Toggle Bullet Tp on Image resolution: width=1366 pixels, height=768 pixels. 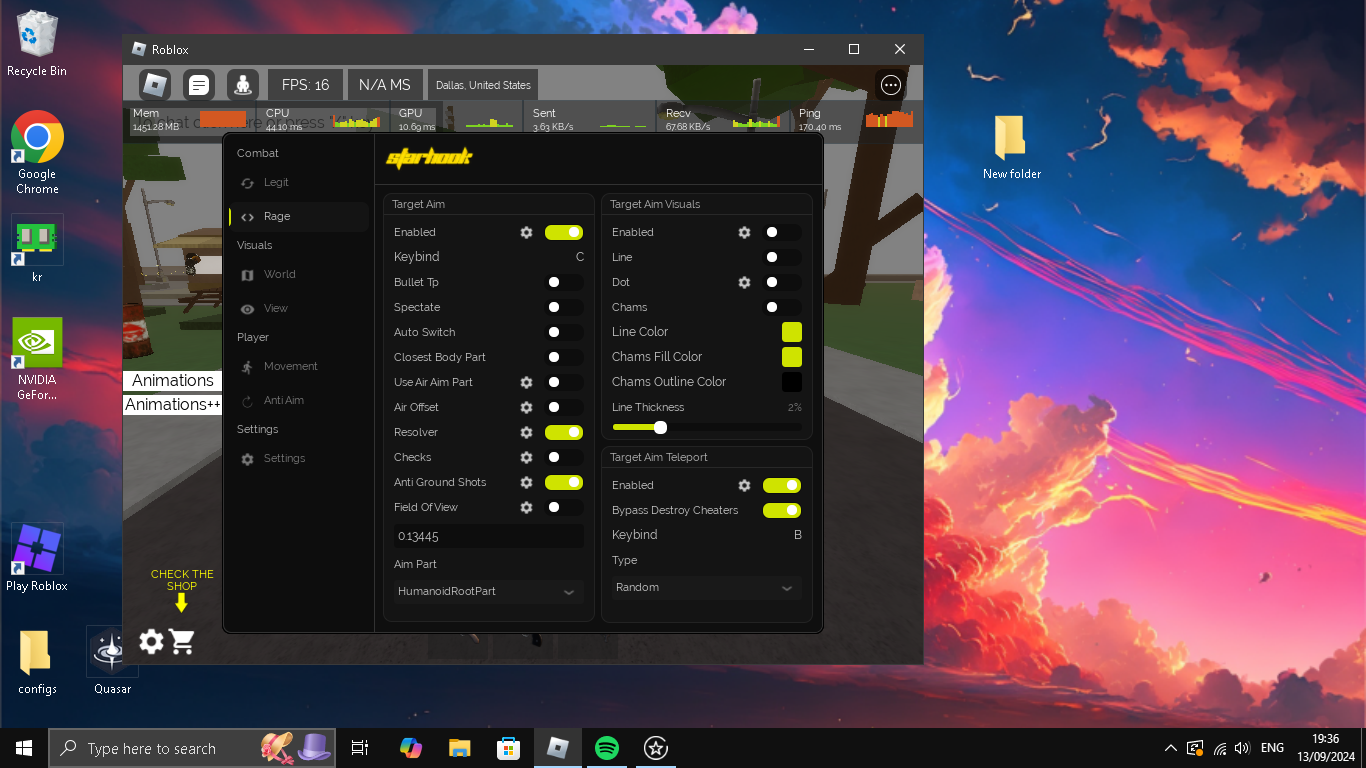pyautogui.click(x=564, y=282)
